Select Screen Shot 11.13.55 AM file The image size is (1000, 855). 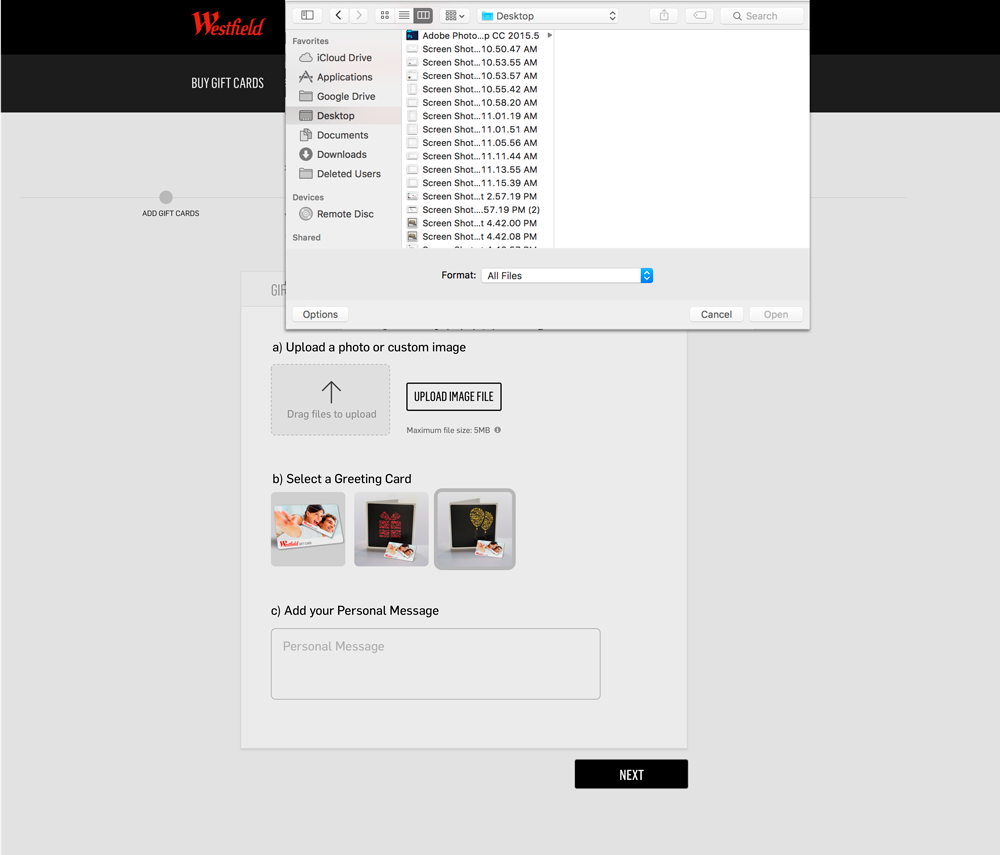click(x=479, y=170)
